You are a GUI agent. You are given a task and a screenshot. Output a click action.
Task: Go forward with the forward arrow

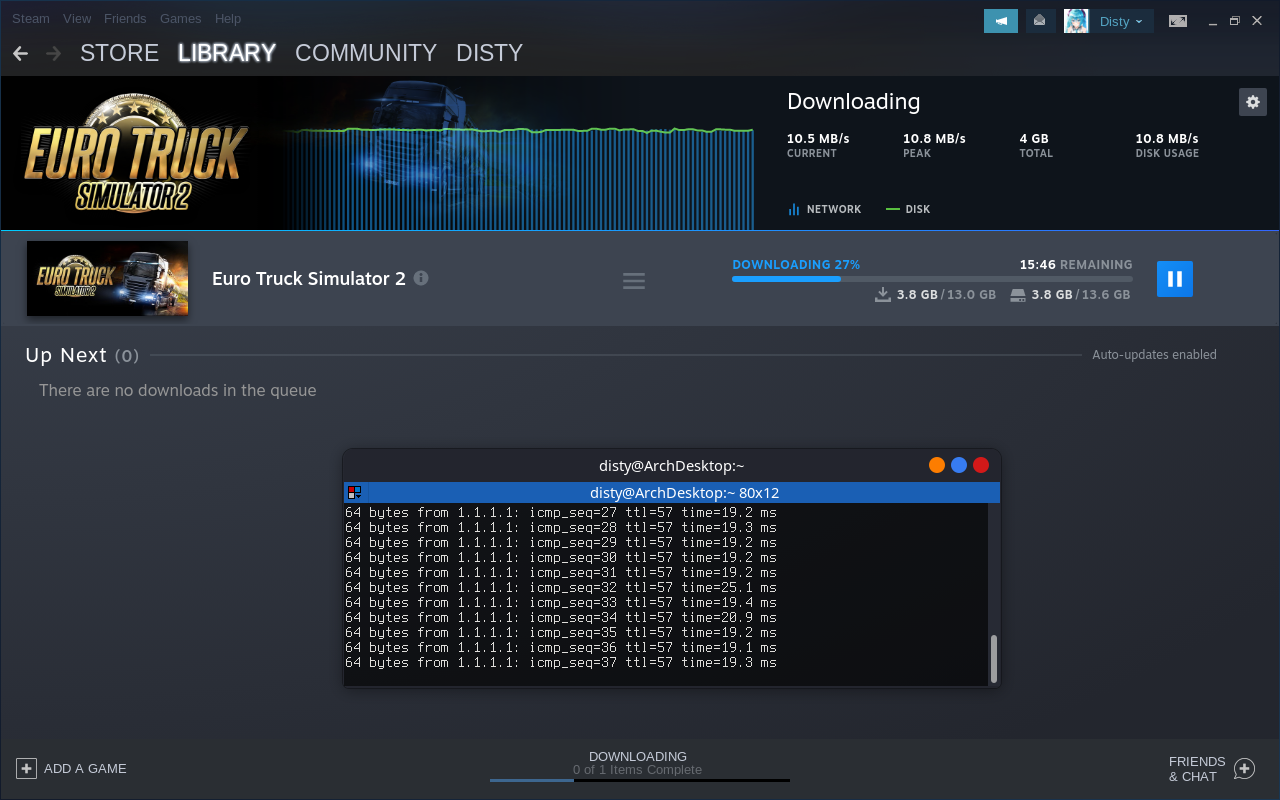[54, 53]
